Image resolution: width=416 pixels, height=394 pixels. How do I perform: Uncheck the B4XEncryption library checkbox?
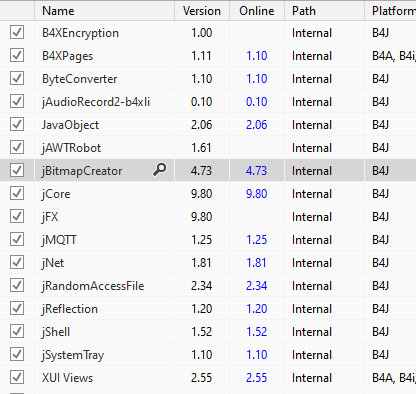pos(17,32)
